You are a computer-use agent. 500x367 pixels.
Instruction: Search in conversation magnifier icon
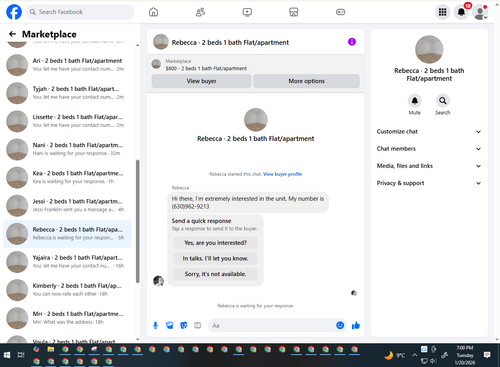tap(443, 100)
